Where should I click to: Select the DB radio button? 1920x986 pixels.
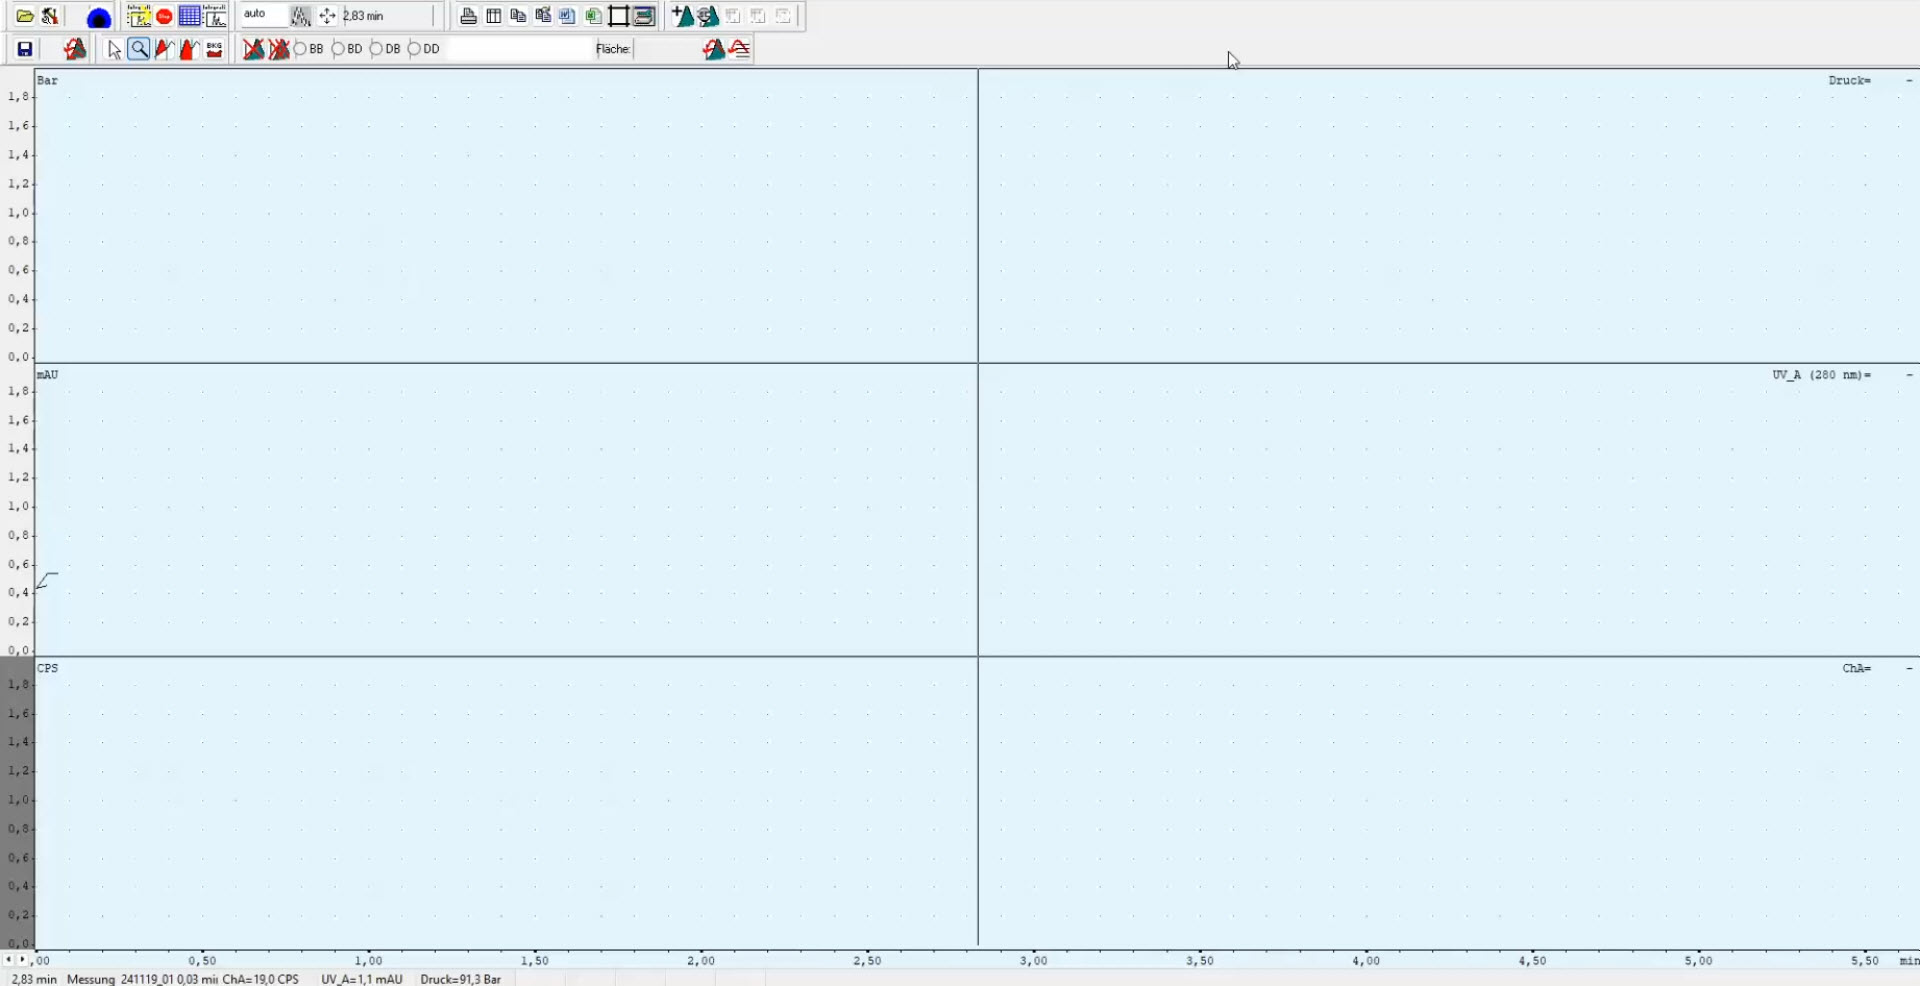[376, 49]
